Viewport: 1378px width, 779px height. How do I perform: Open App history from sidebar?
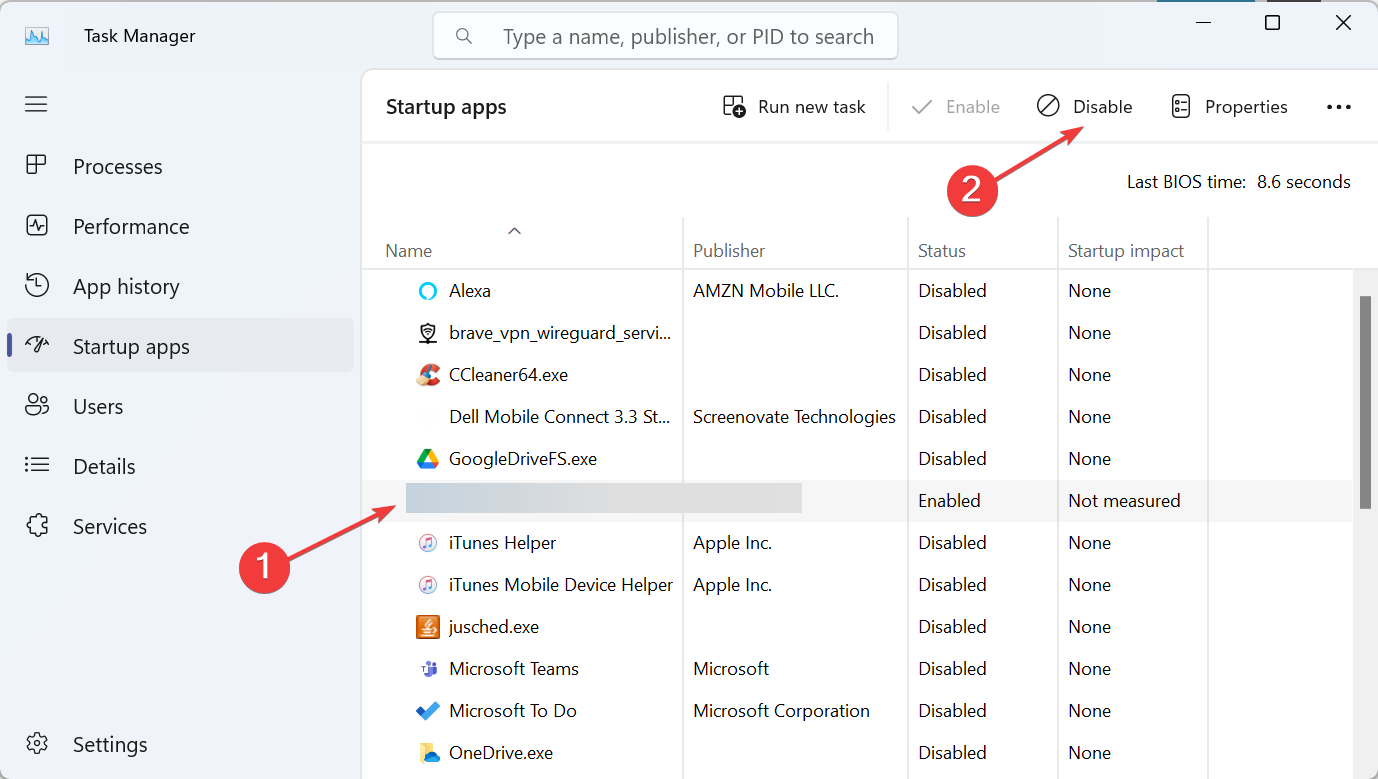(x=125, y=287)
